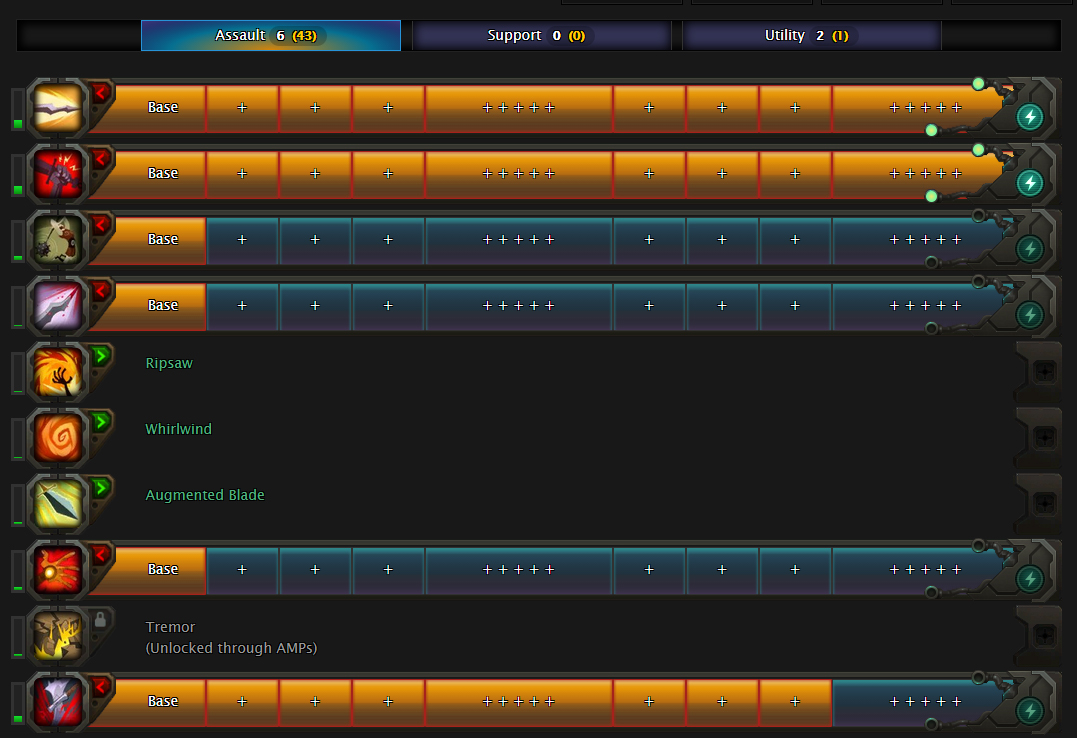The height and width of the screenshot is (738, 1077).
Task: Click the locked Tremor ability icon
Action: click(52, 635)
